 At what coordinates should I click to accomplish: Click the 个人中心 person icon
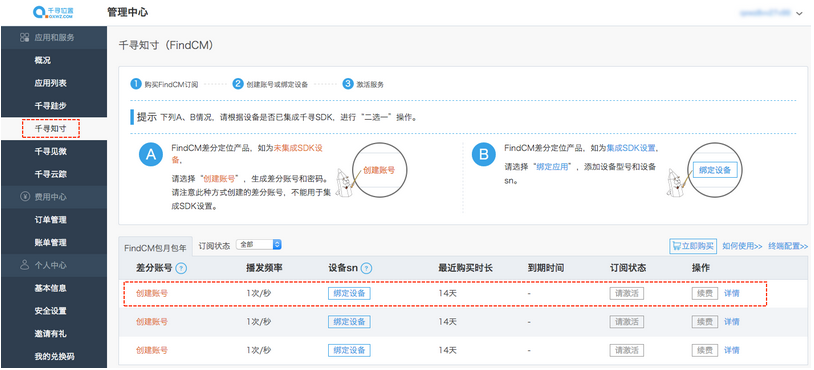pyautogui.click(x=24, y=265)
